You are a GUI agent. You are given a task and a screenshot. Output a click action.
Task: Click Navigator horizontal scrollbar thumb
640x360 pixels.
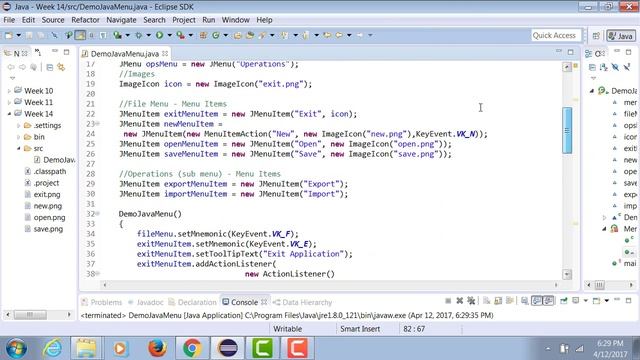tap(30, 315)
